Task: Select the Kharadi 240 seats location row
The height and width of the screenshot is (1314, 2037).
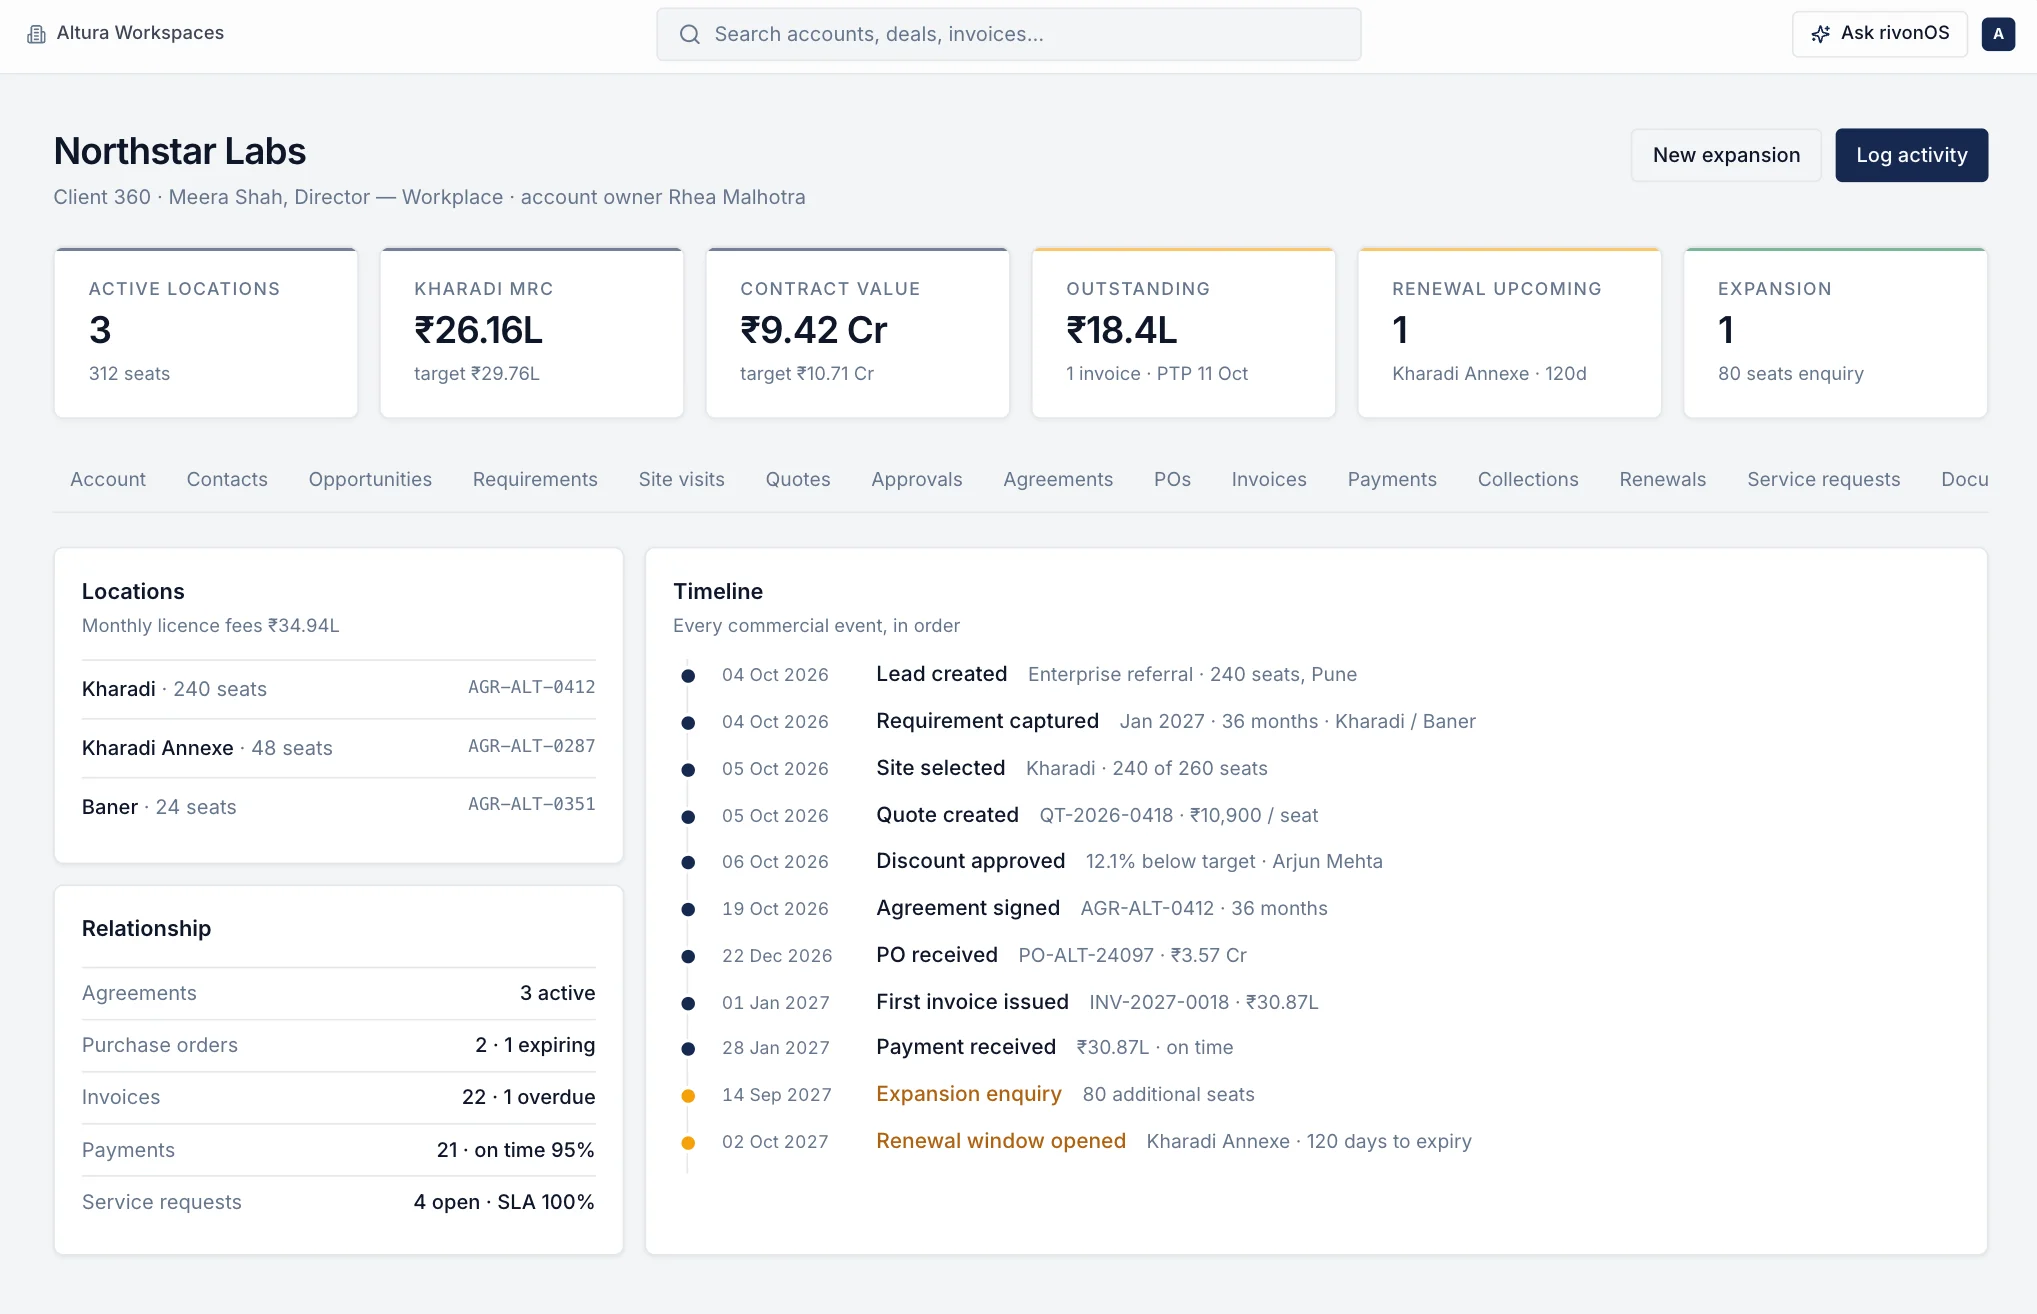Action: pos(339,689)
